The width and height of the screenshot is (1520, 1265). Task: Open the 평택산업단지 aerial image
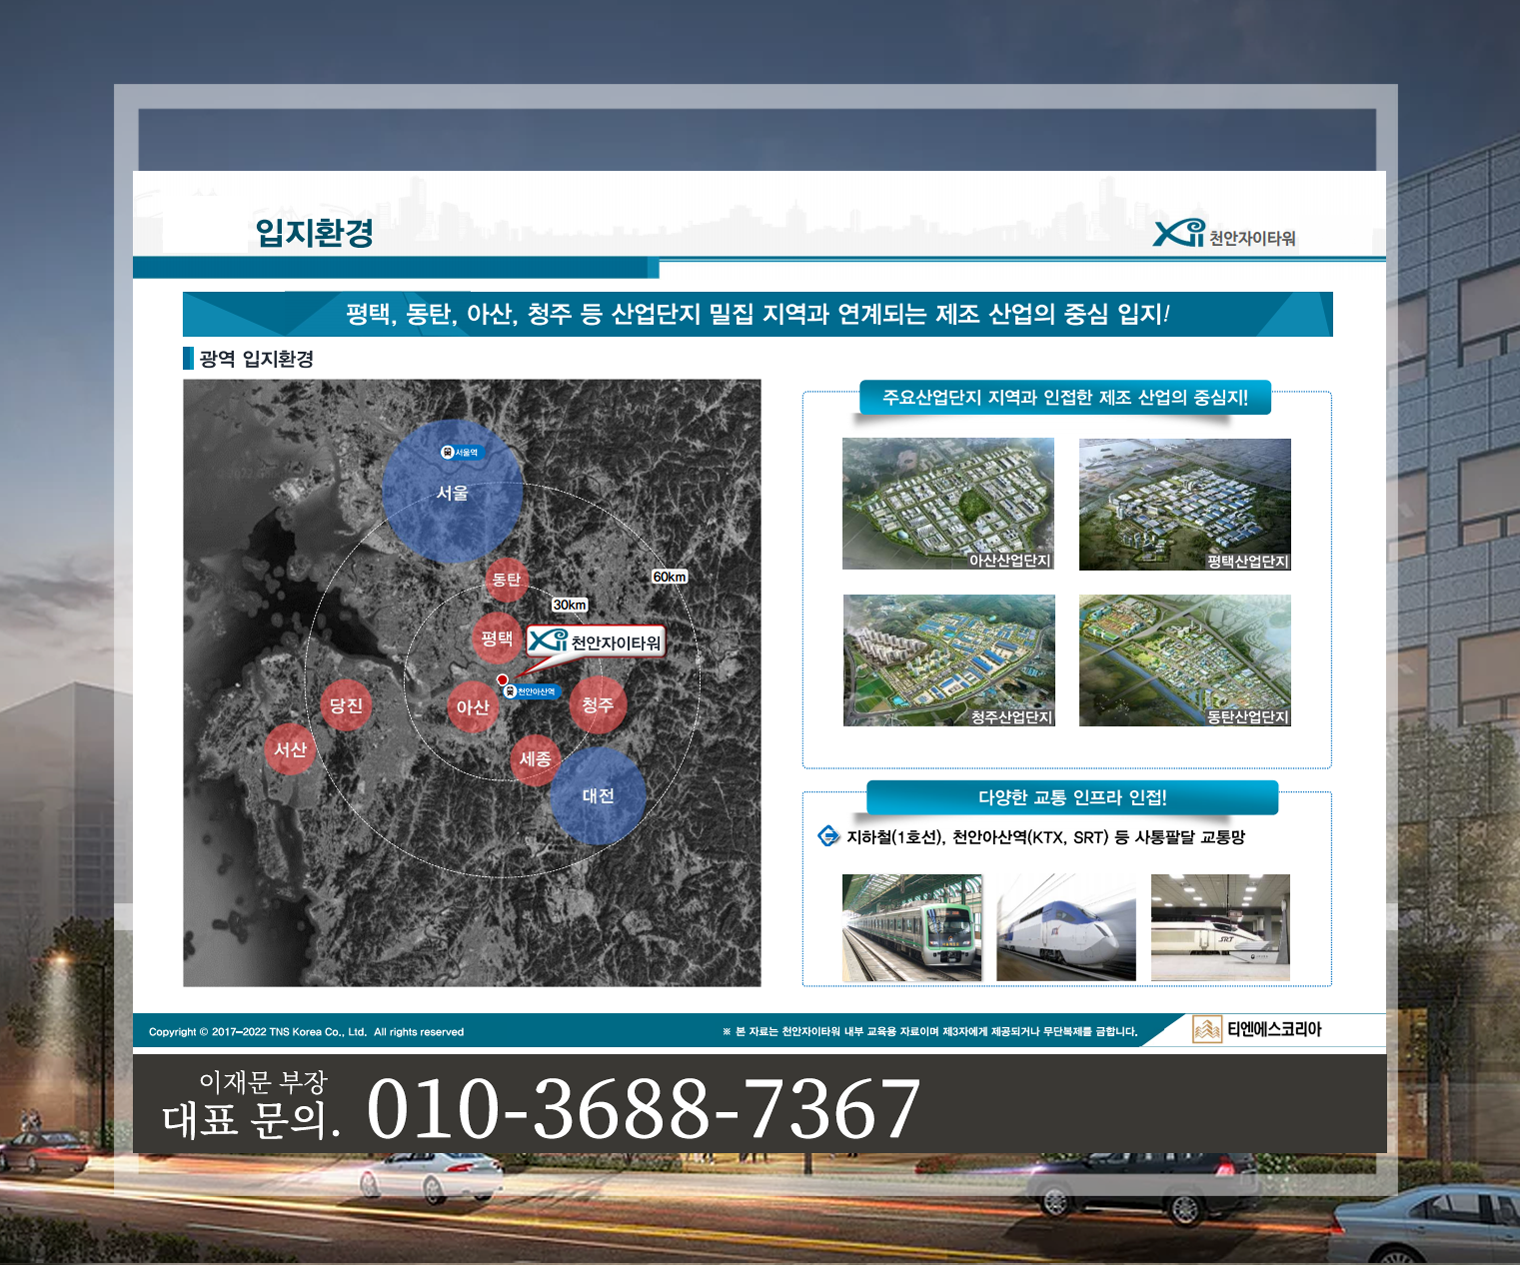click(x=1185, y=504)
